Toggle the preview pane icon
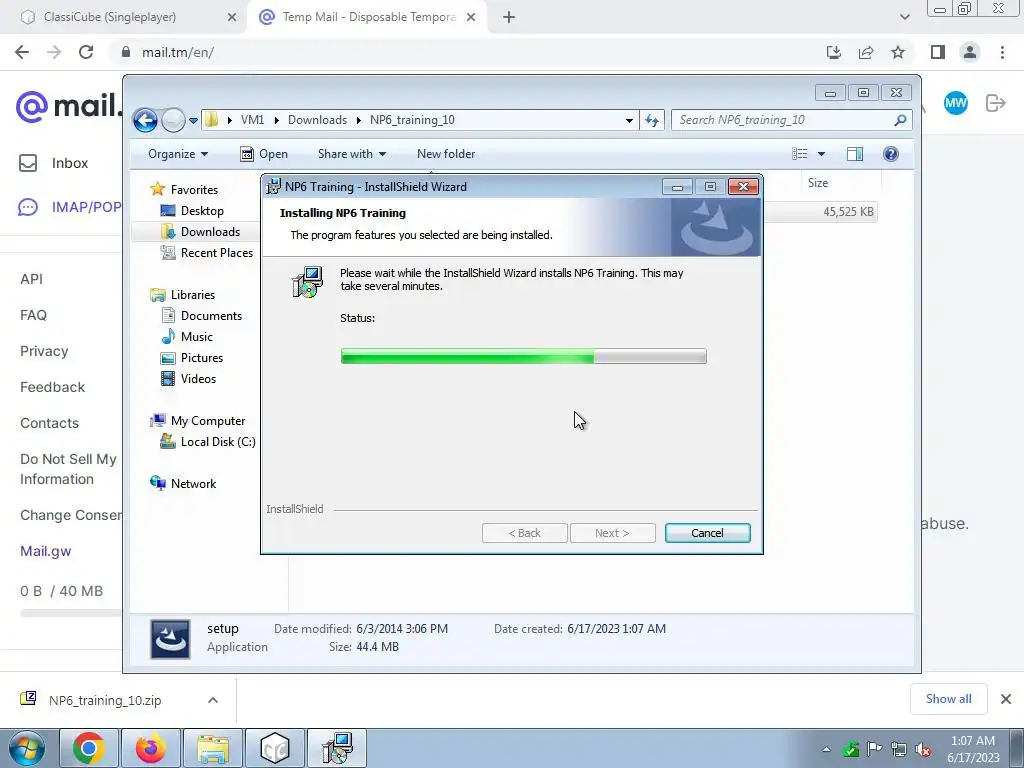The width and height of the screenshot is (1024, 768). pos(855,154)
